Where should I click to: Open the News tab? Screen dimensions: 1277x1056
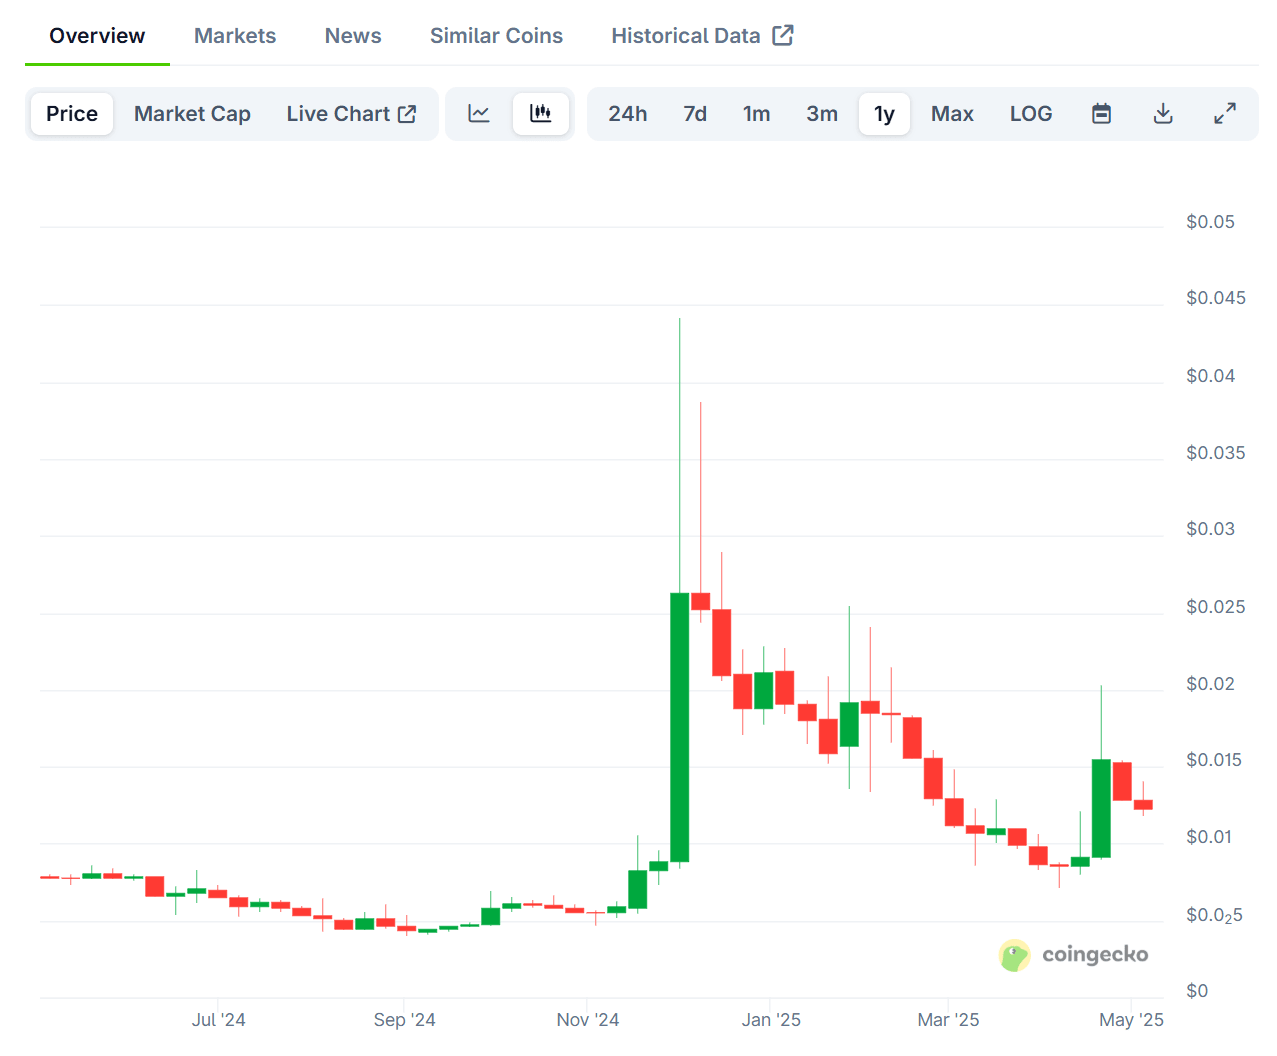tap(353, 36)
